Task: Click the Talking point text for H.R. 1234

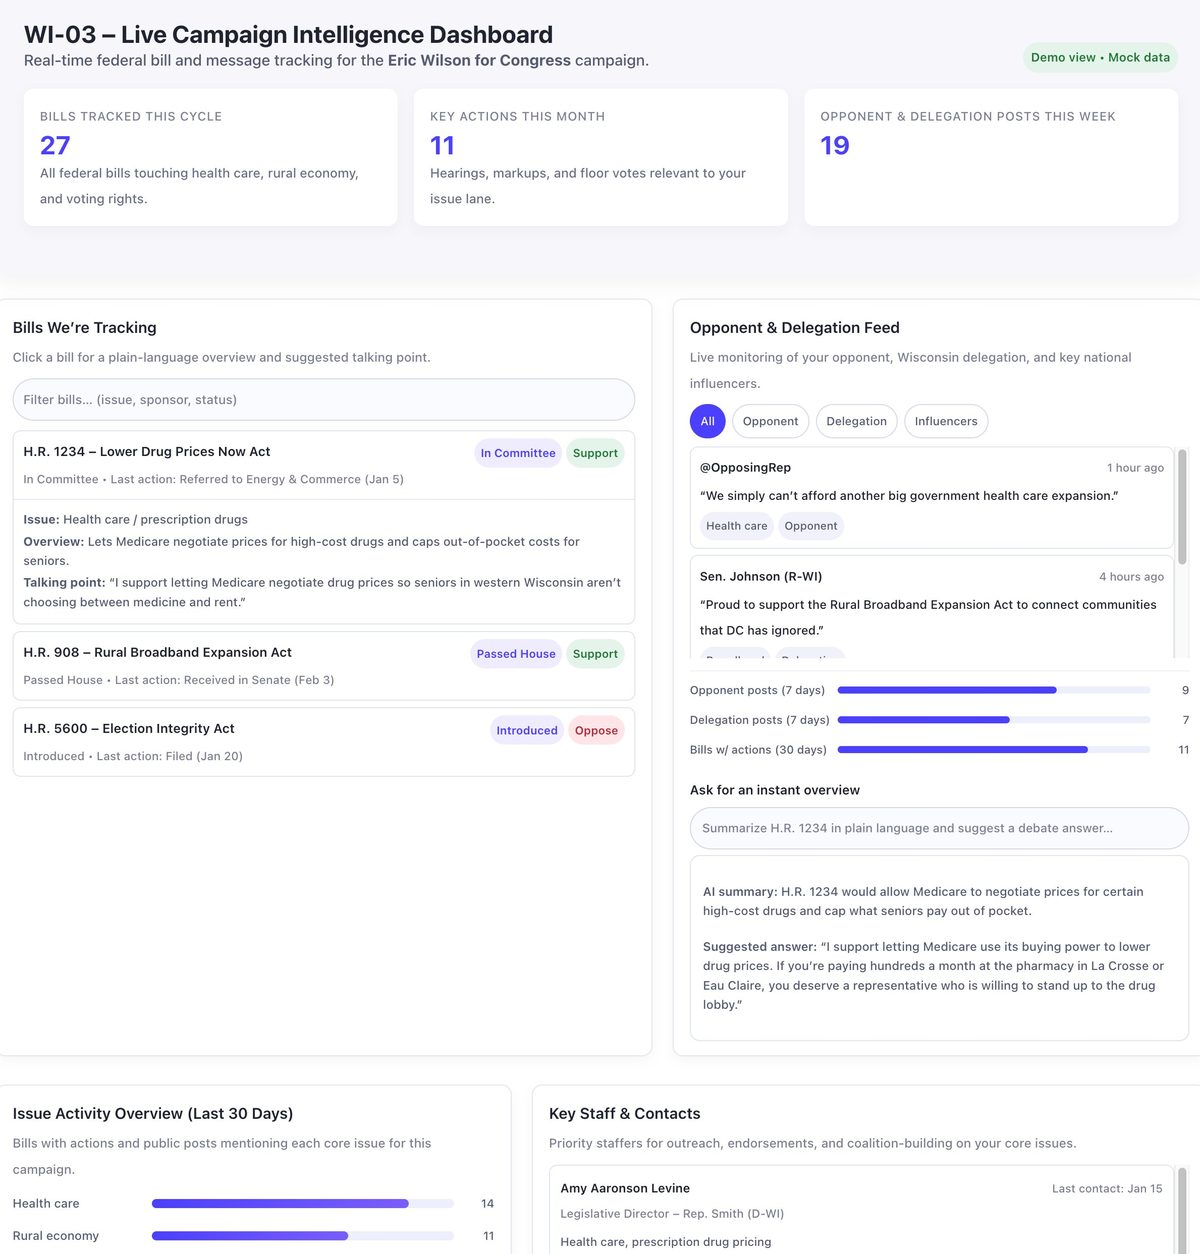Action: click(322, 592)
